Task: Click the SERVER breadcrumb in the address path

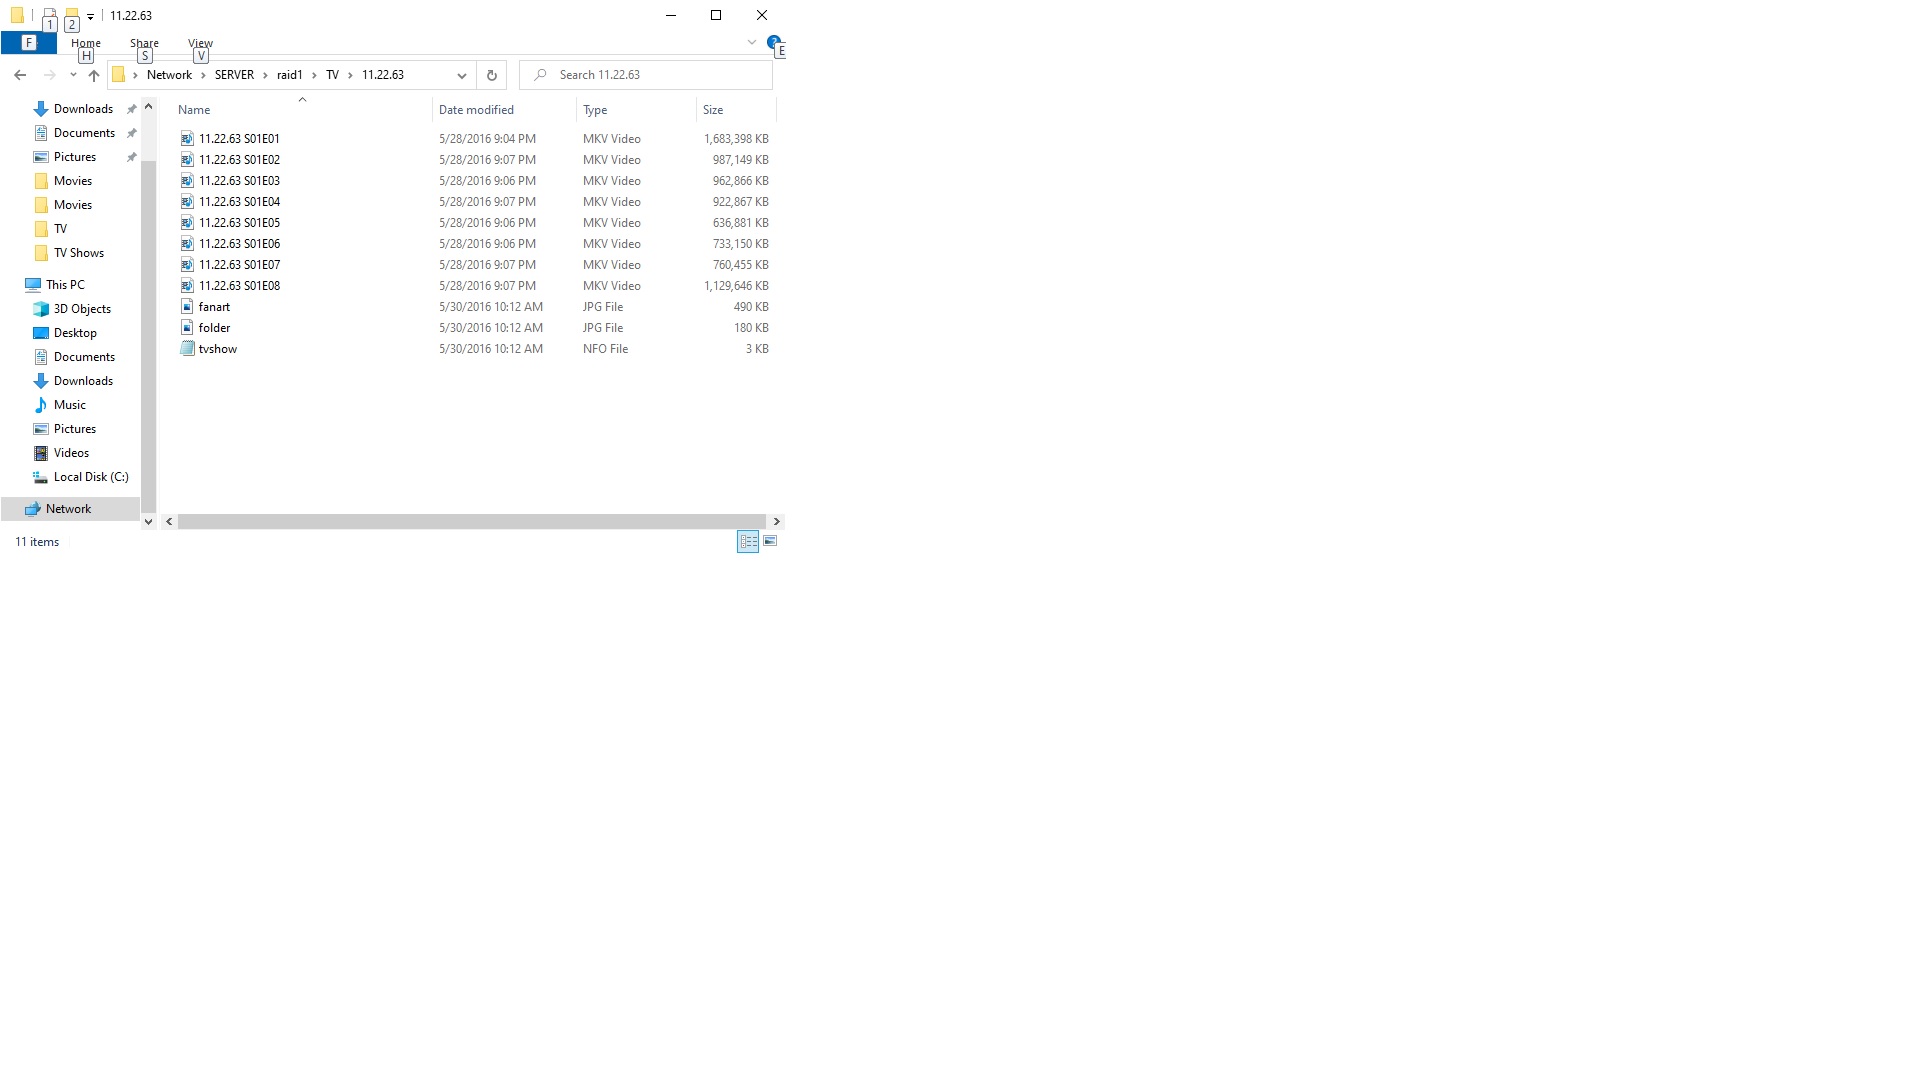Action: click(x=234, y=75)
